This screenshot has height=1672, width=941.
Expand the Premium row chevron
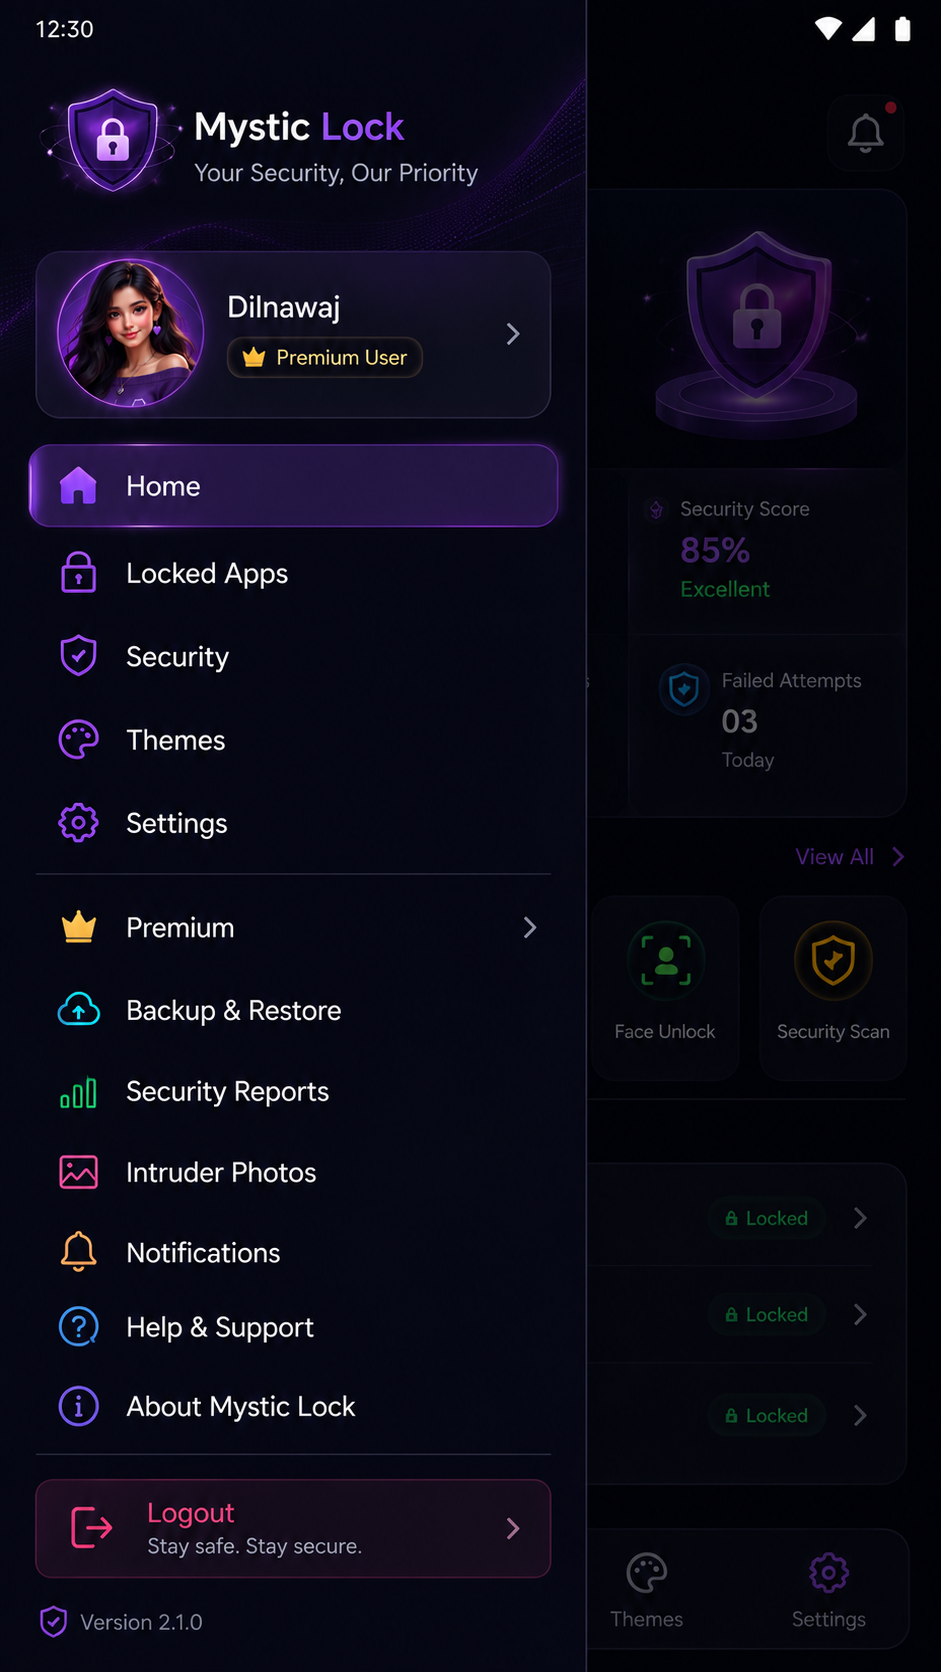530,928
